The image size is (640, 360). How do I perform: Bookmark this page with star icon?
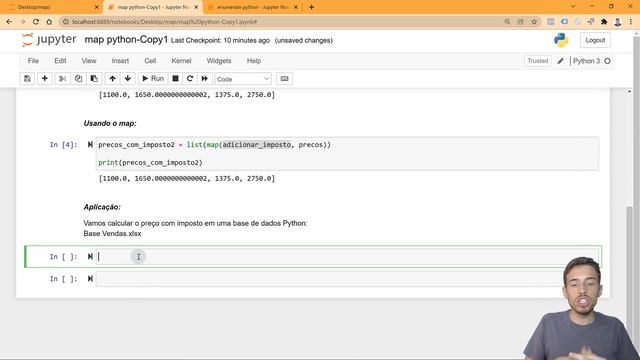click(x=534, y=22)
